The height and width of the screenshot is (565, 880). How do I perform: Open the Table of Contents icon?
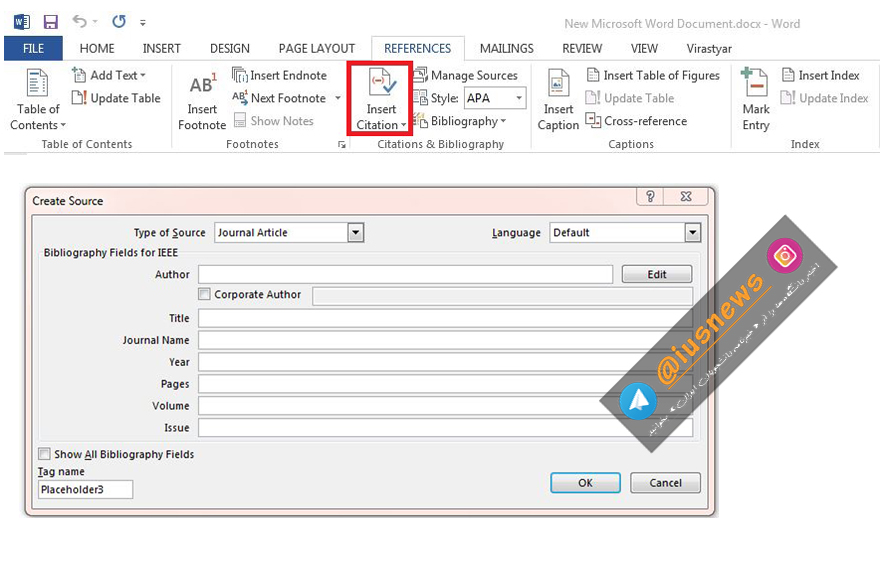pyautogui.click(x=37, y=84)
